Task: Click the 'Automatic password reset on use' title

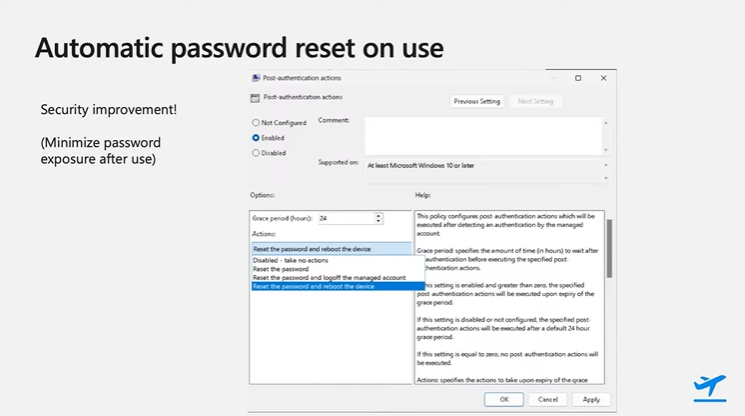Action: (x=239, y=48)
